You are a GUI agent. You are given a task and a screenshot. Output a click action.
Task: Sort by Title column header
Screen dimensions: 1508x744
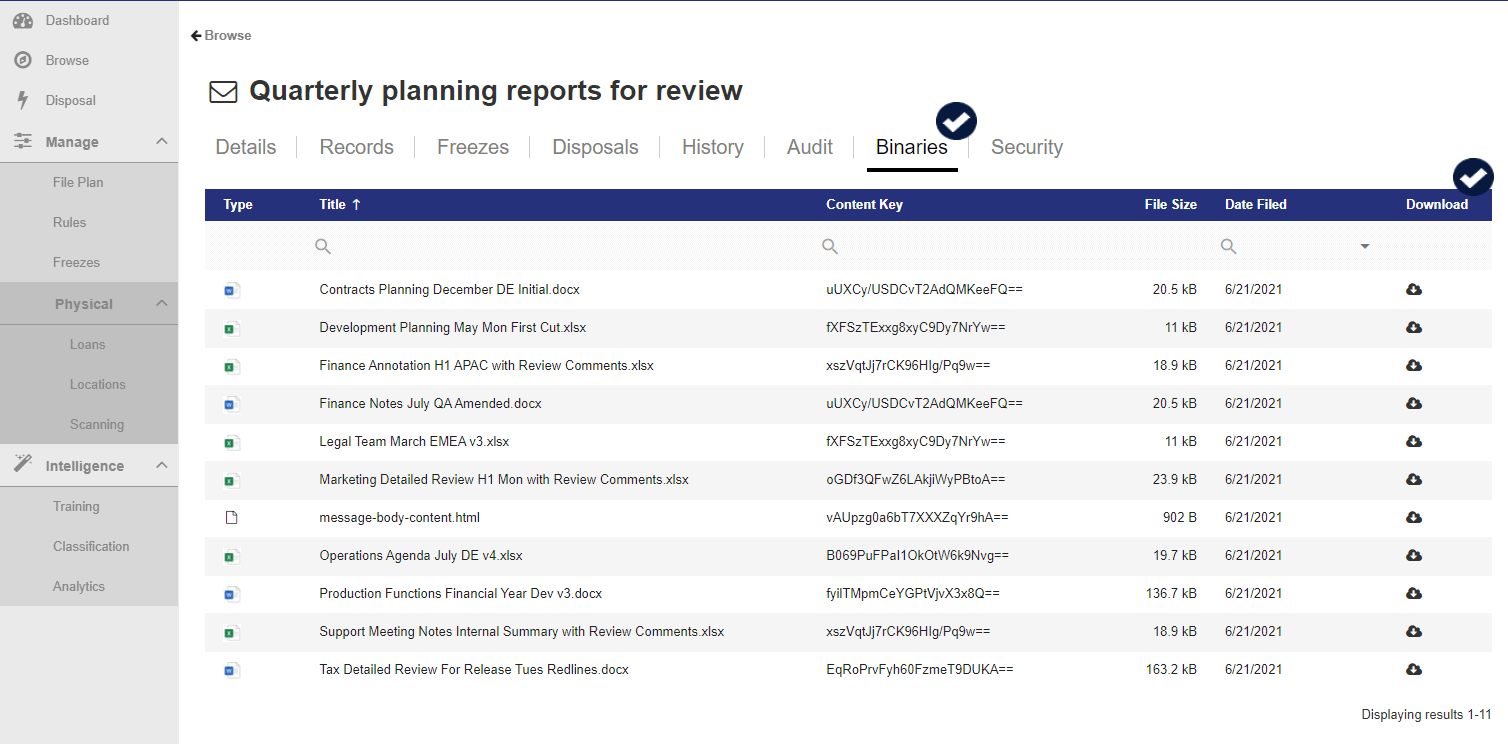pyautogui.click(x=340, y=204)
